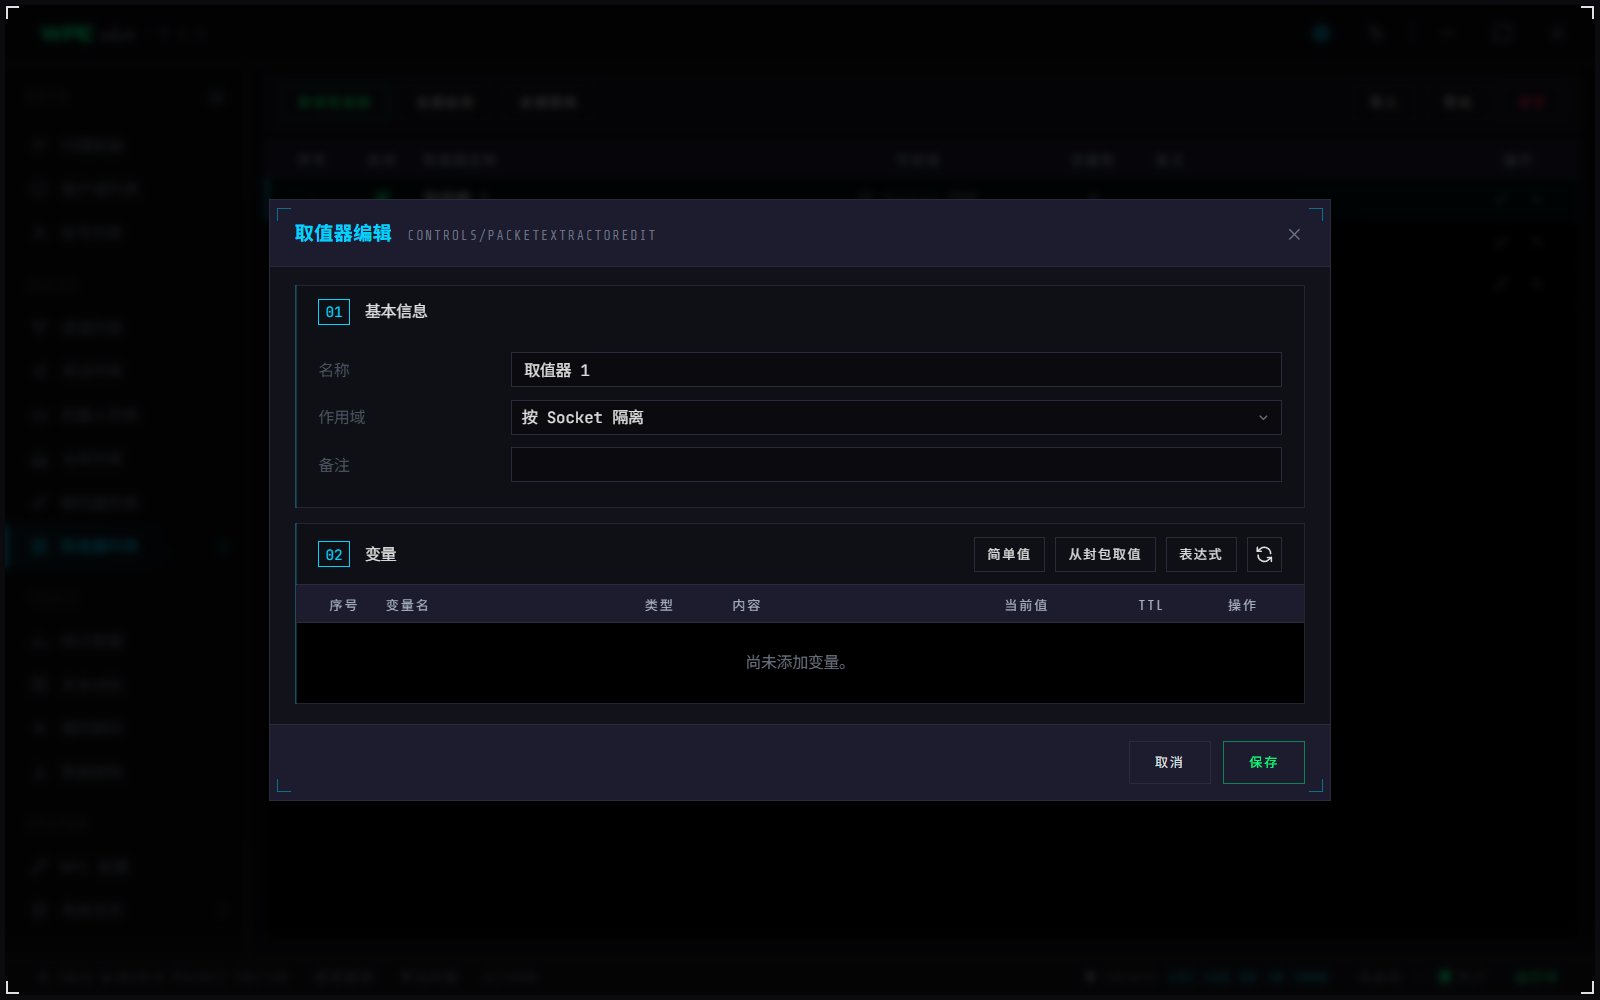This screenshot has height=1000, width=1600.
Task: Click the 取消 button
Action: coord(1169,762)
